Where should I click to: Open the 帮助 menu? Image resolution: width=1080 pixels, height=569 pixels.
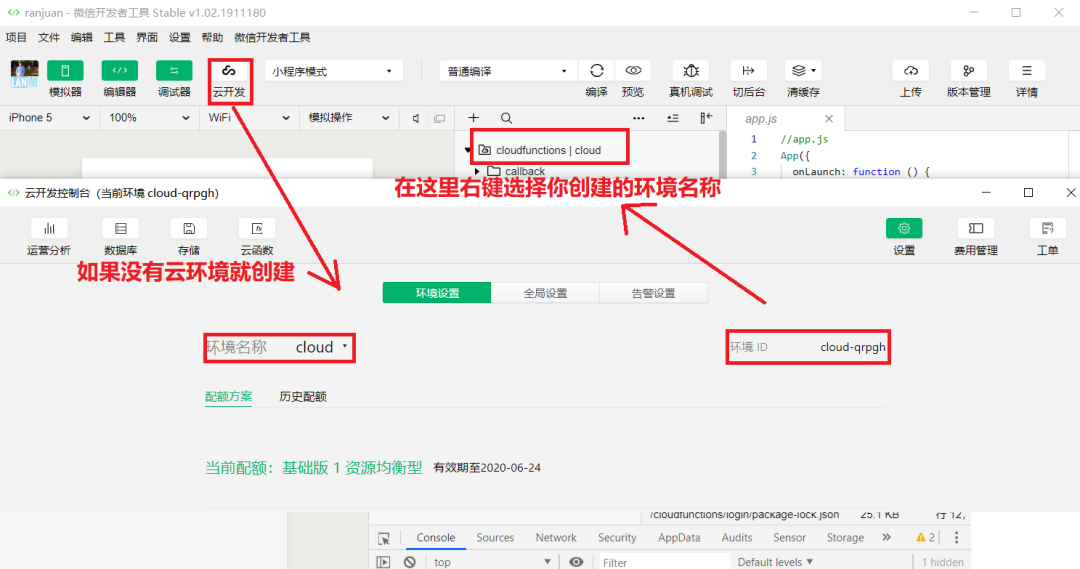point(212,37)
